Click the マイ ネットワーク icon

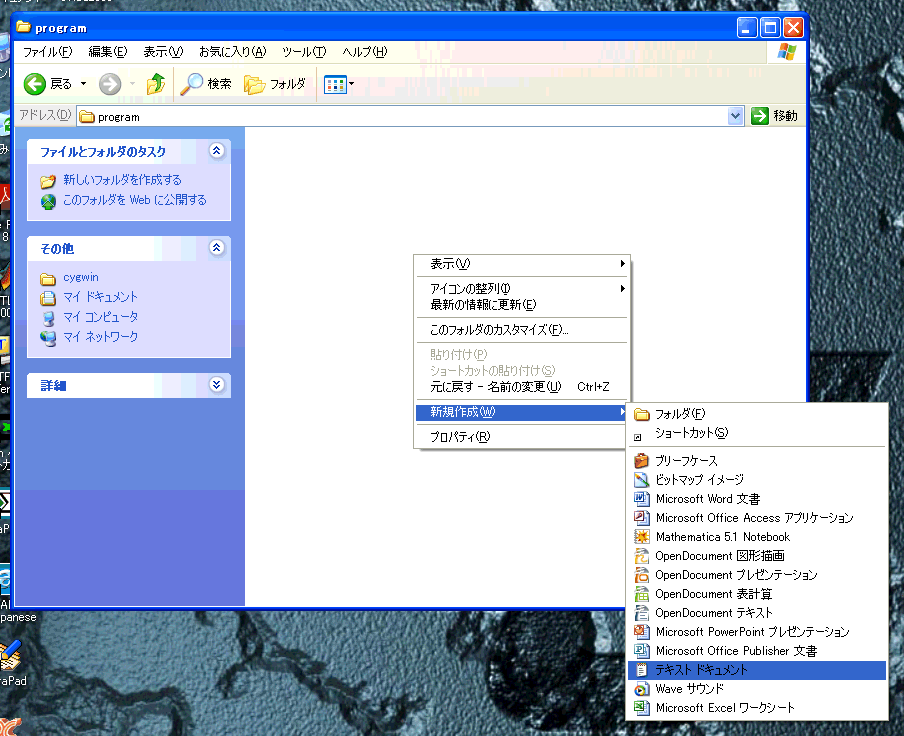(x=48, y=338)
